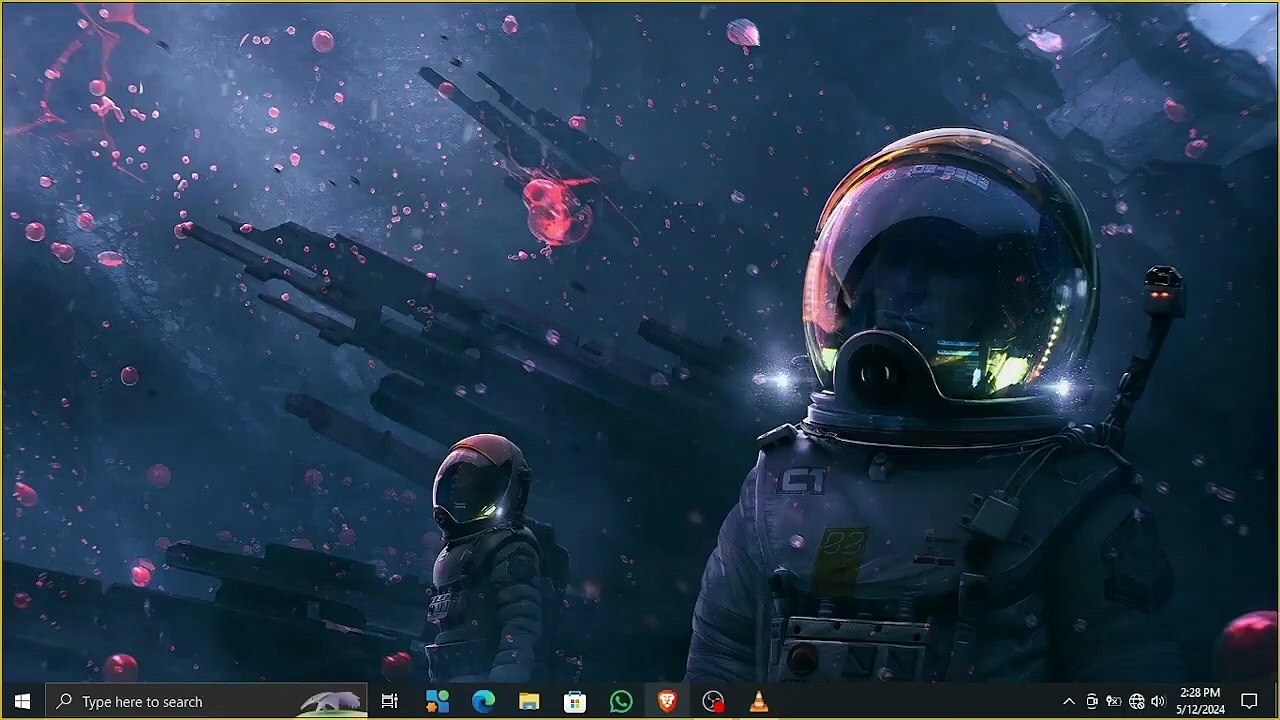Viewport: 1280px width, 720px height.
Task: Open the Action Center notifications icon
Action: 1249,701
